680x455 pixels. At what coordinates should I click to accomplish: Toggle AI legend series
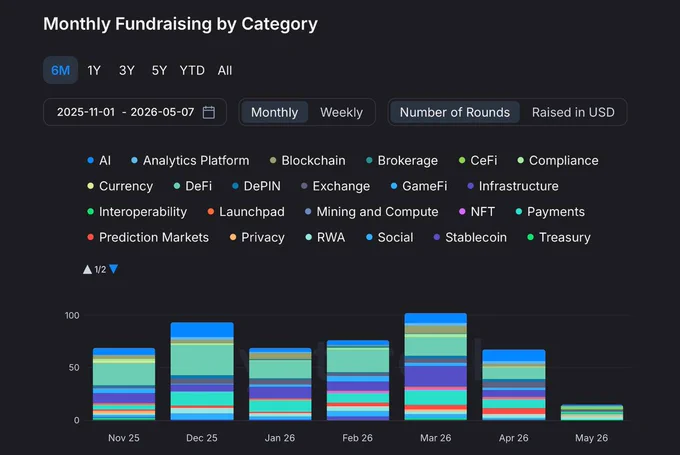click(99, 160)
